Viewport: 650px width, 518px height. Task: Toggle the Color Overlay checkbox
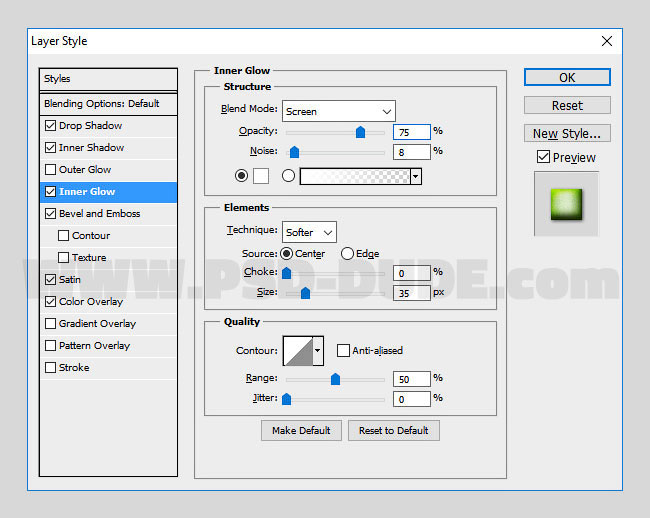50,301
